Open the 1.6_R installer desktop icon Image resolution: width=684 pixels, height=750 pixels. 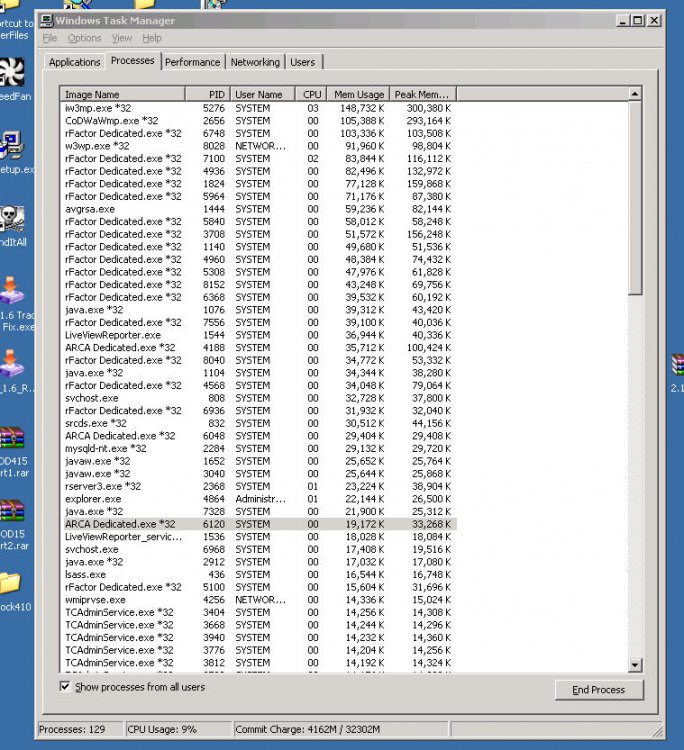coord(11,364)
